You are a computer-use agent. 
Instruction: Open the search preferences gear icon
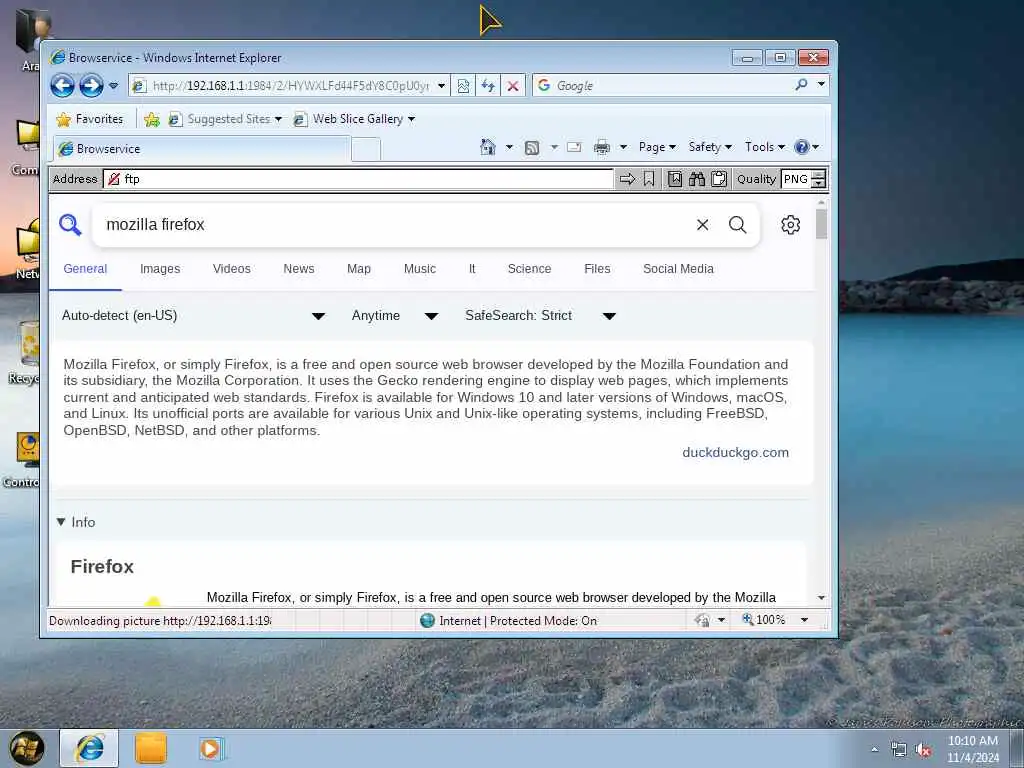(790, 225)
